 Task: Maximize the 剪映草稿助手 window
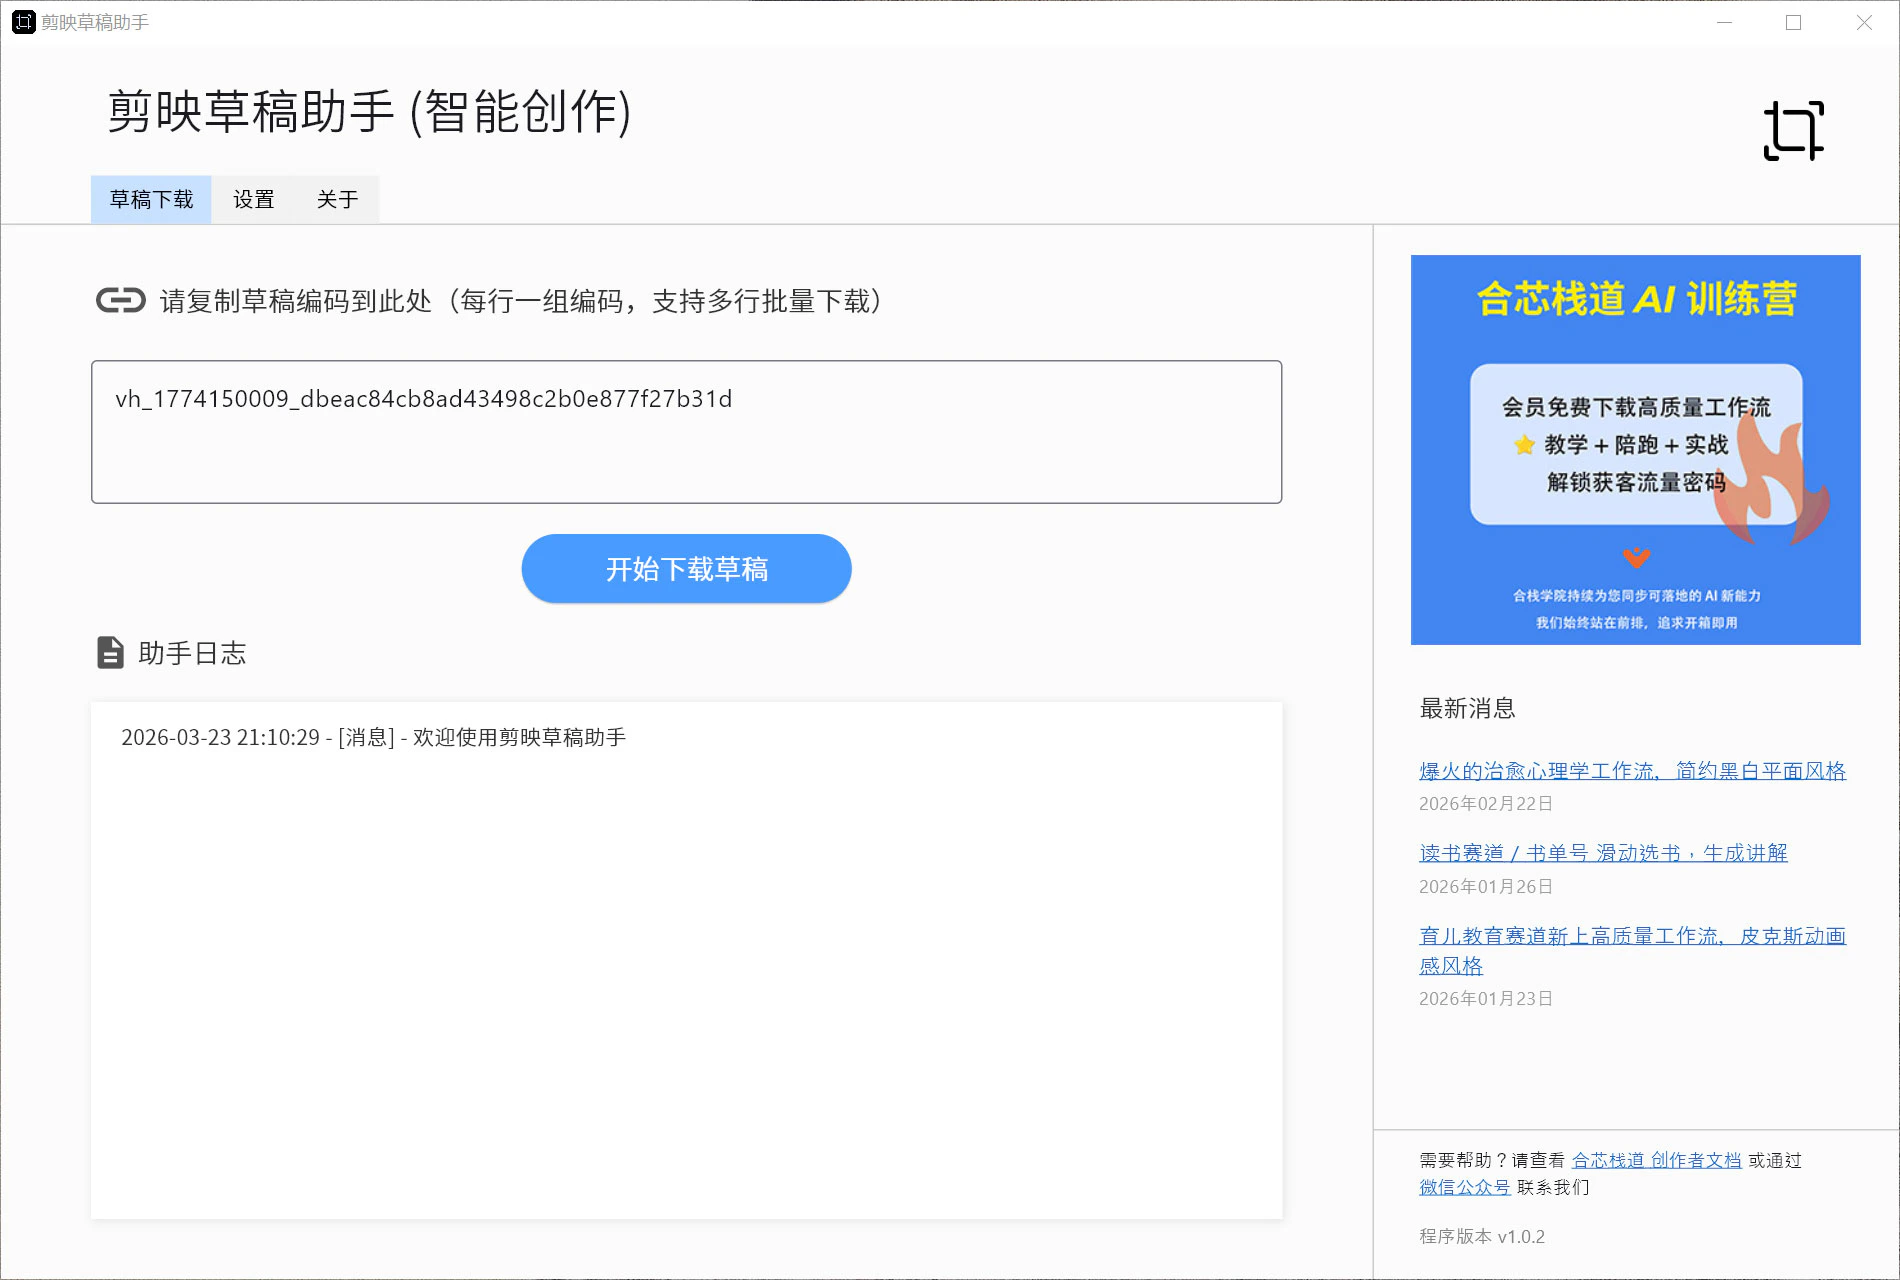pyautogui.click(x=1793, y=22)
